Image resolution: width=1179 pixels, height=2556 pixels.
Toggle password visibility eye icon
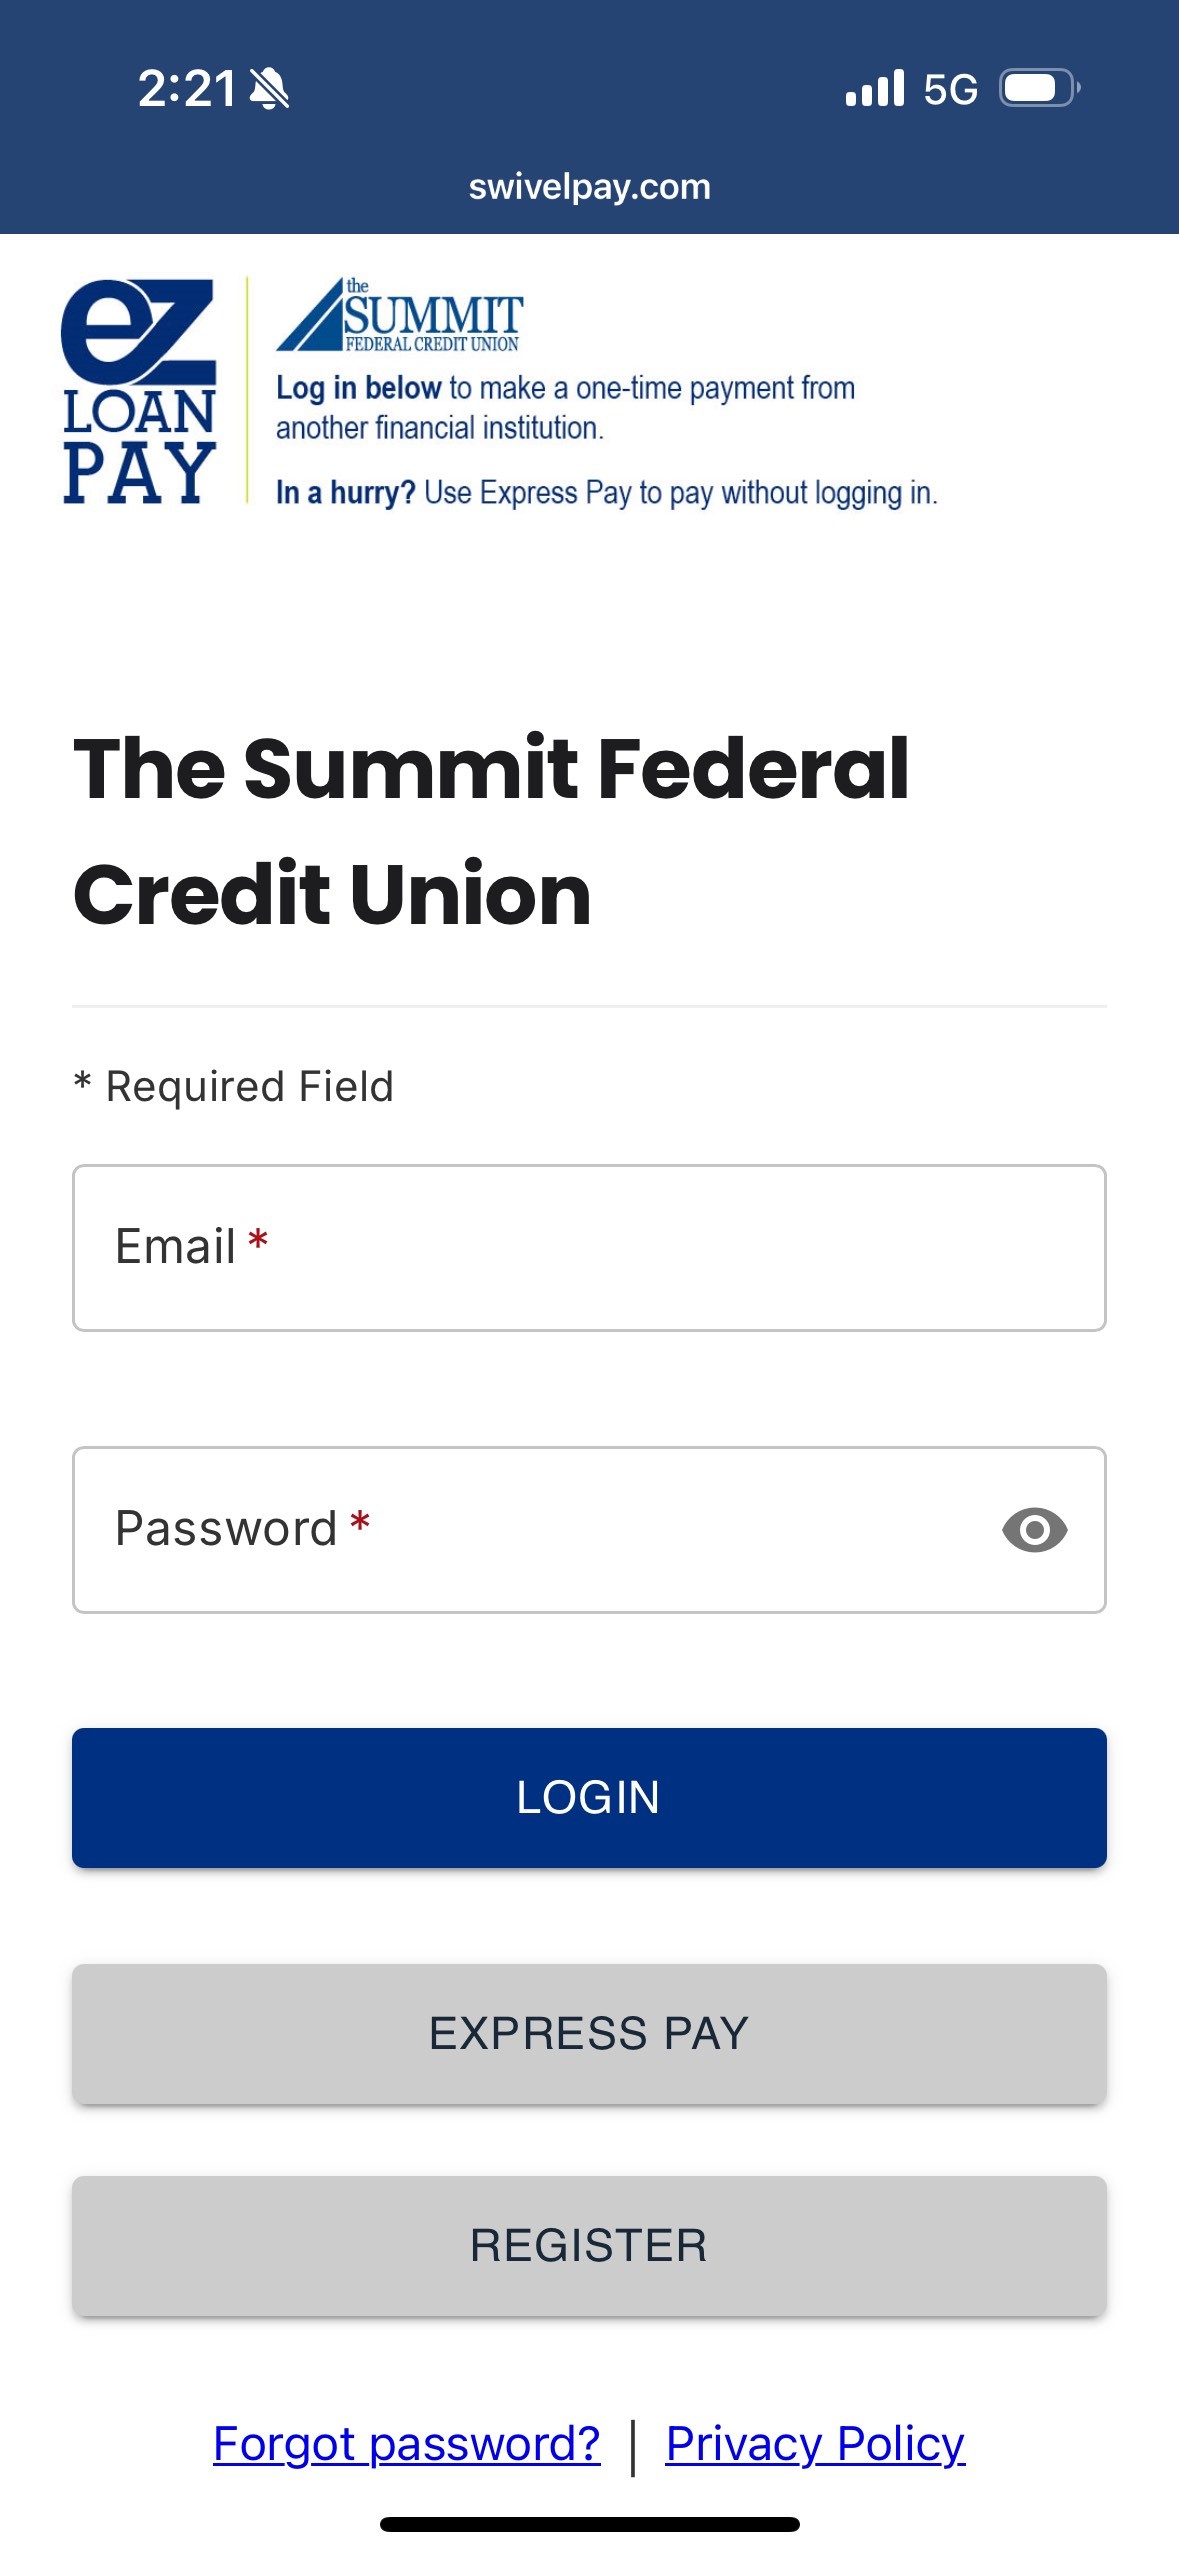click(1034, 1529)
